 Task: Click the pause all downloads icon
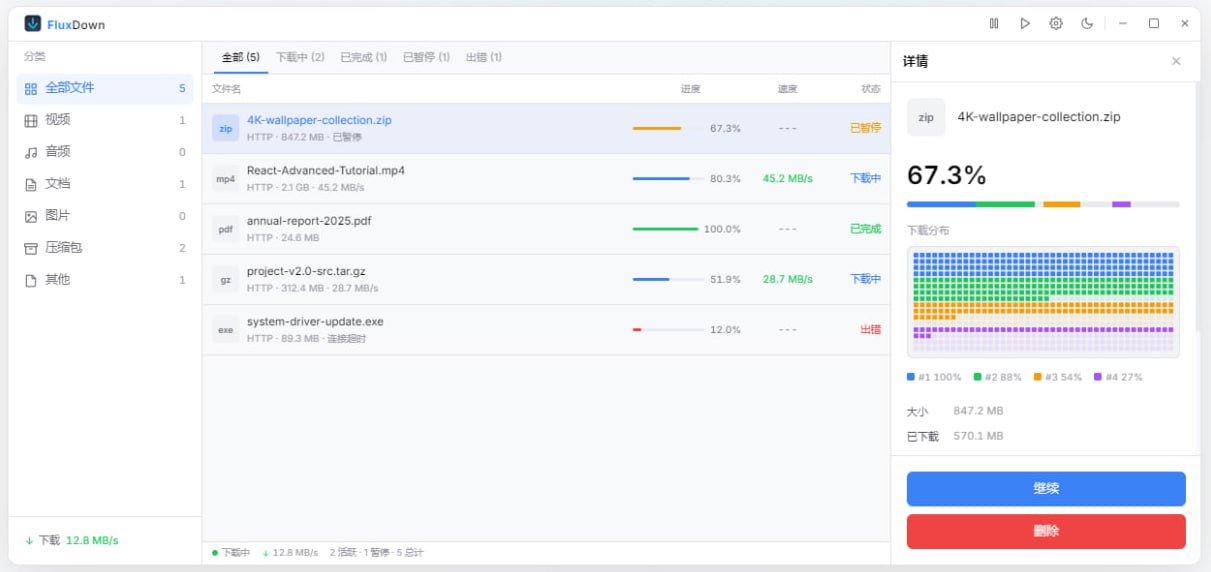[x=994, y=23]
